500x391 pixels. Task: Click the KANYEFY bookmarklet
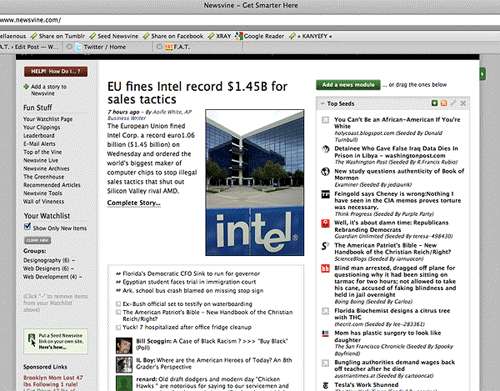pyautogui.click(x=310, y=36)
